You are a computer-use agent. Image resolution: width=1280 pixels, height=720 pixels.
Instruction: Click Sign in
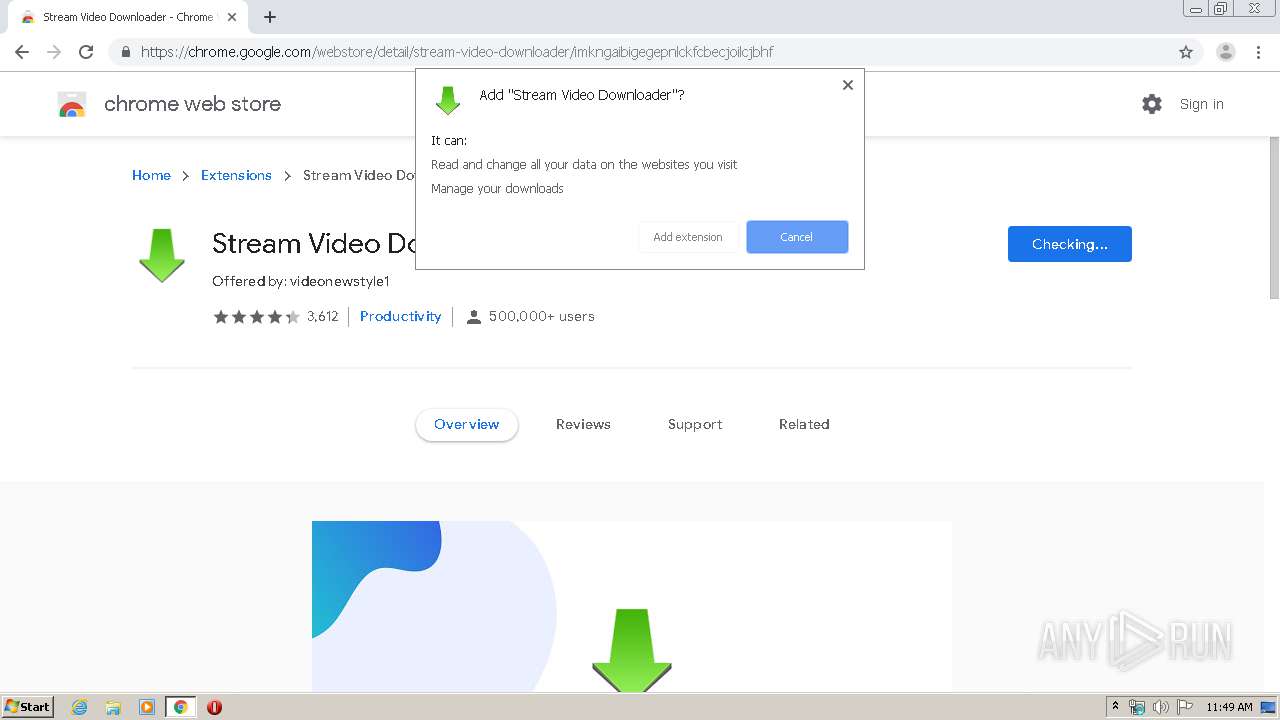[x=1201, y=104]
